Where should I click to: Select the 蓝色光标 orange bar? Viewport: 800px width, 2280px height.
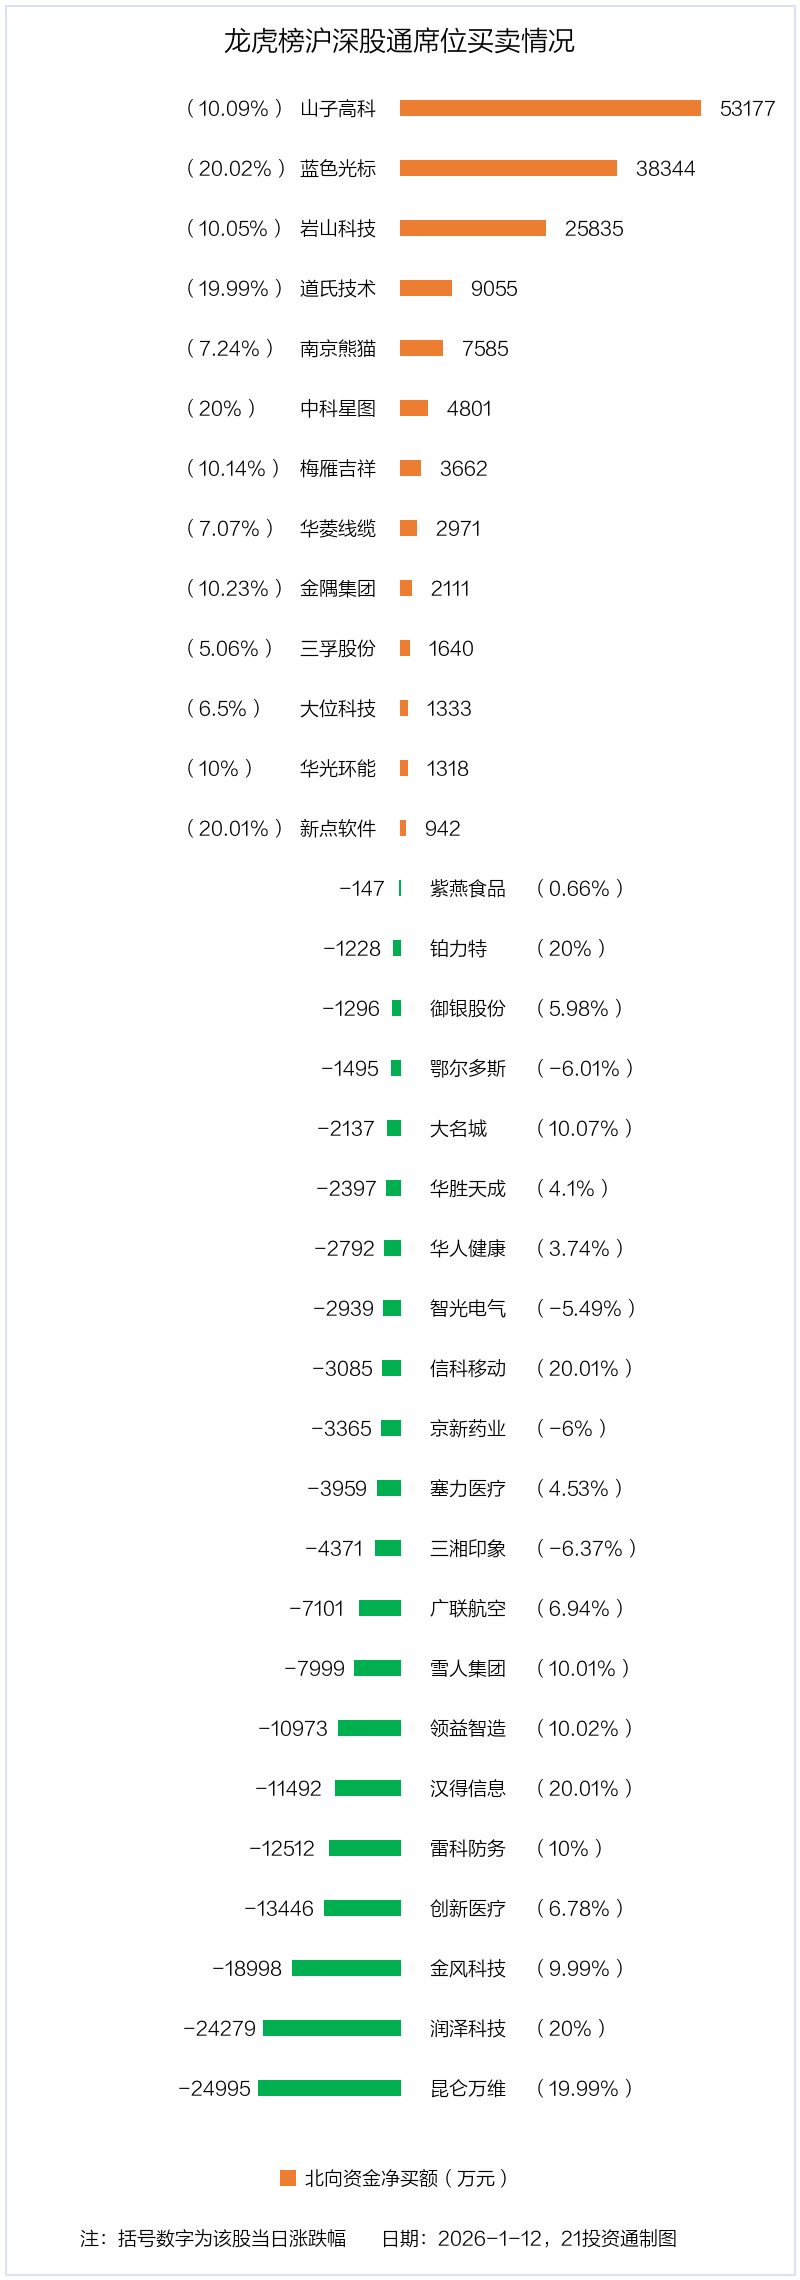click(x=508, y=168)
